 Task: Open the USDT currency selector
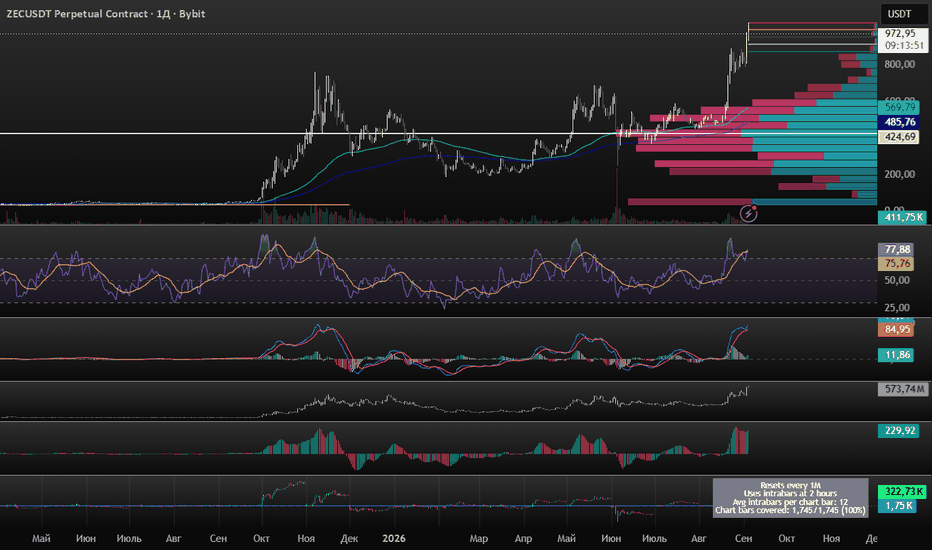click(x=900, y=14)
